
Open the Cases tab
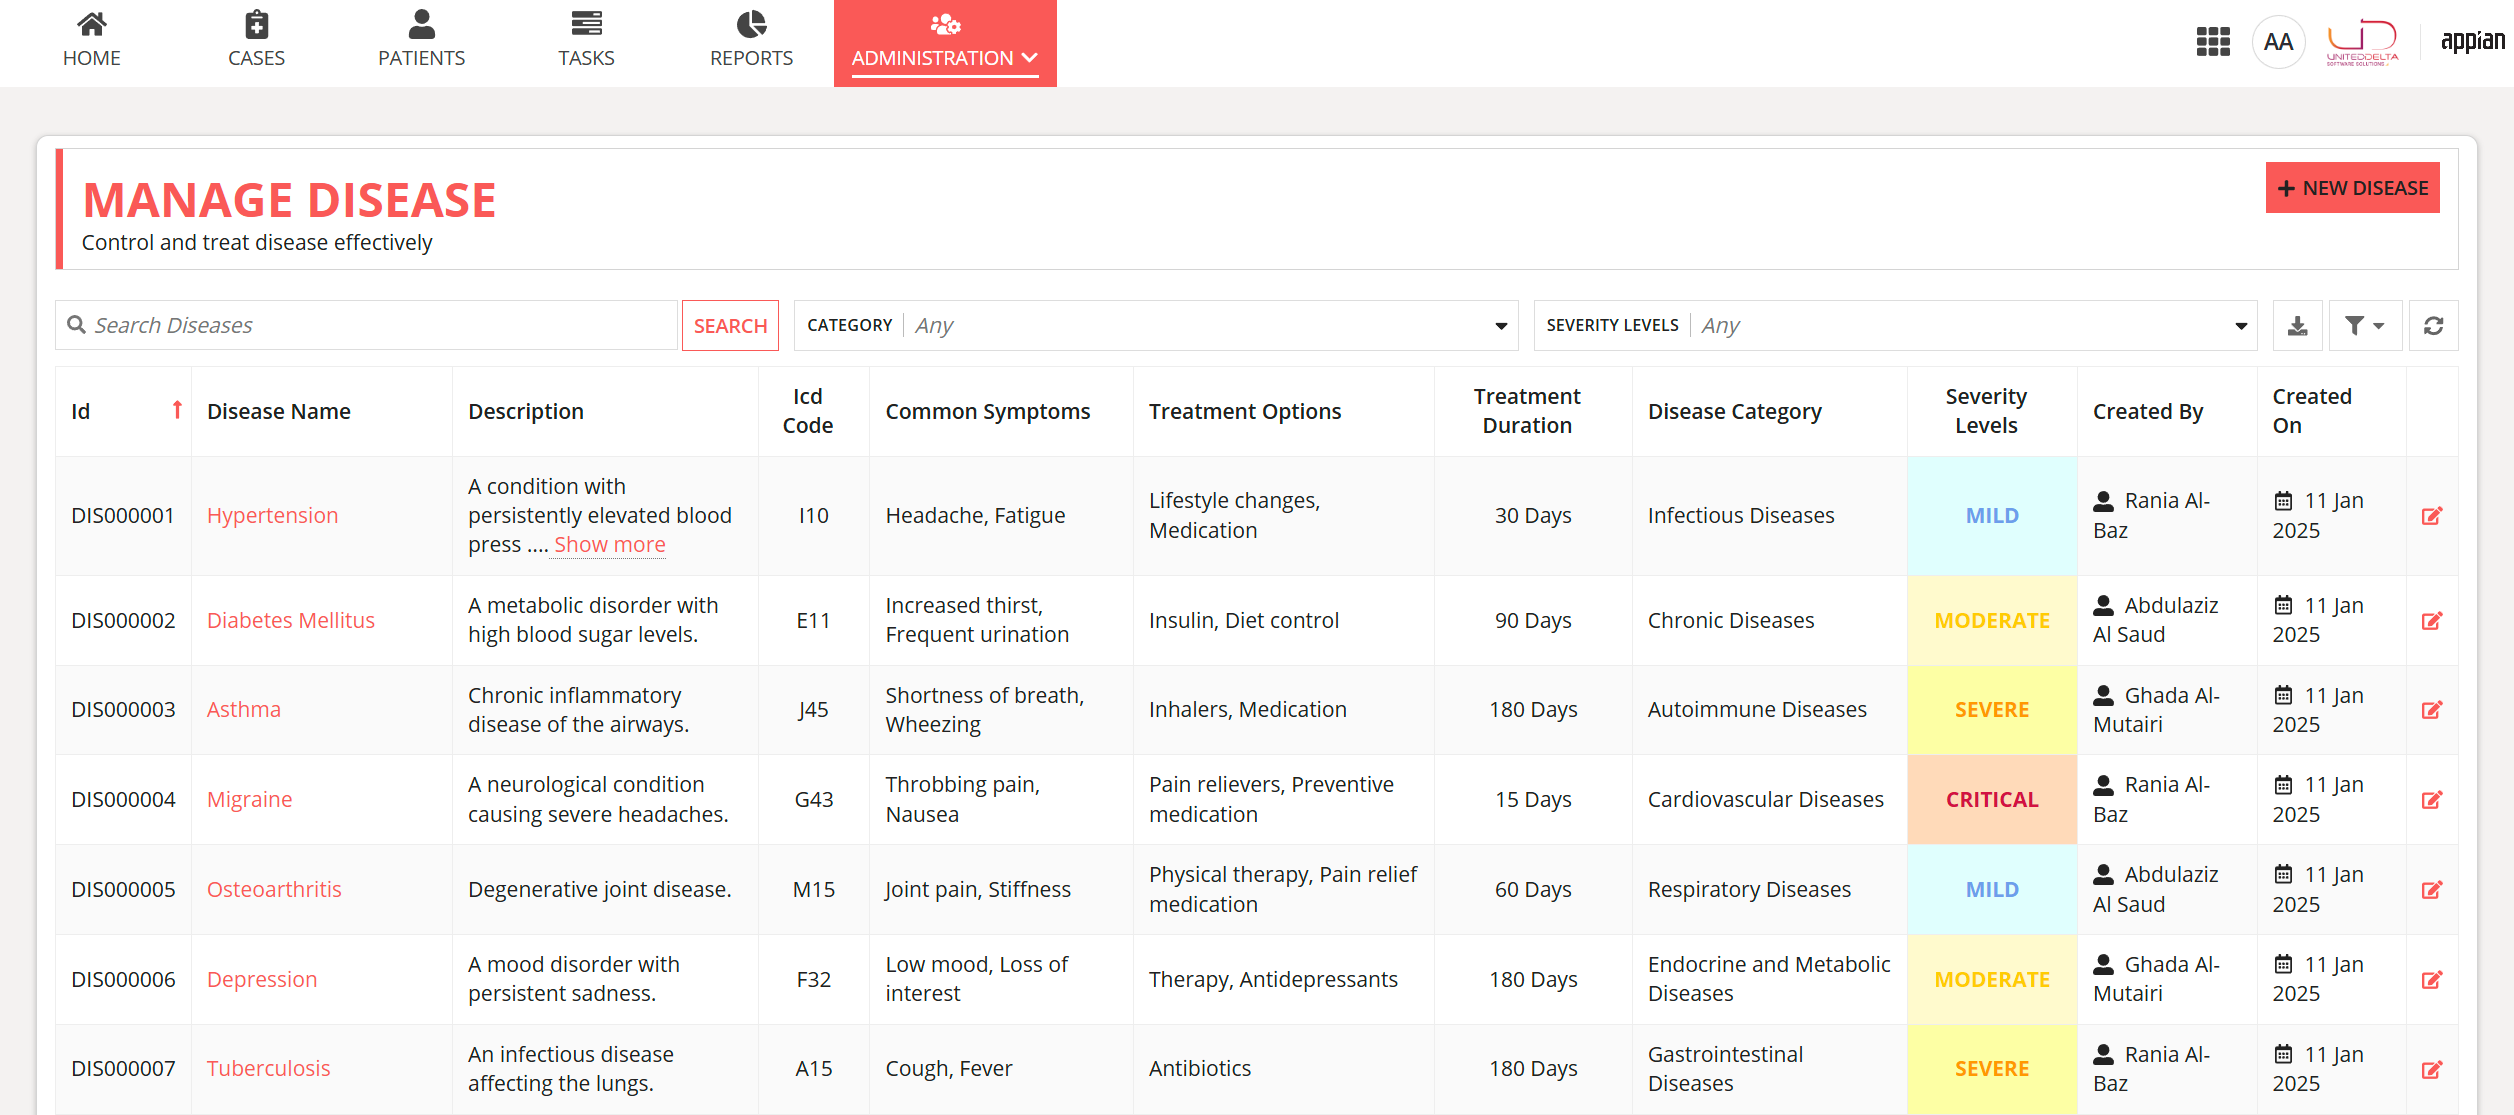[256, 42]
